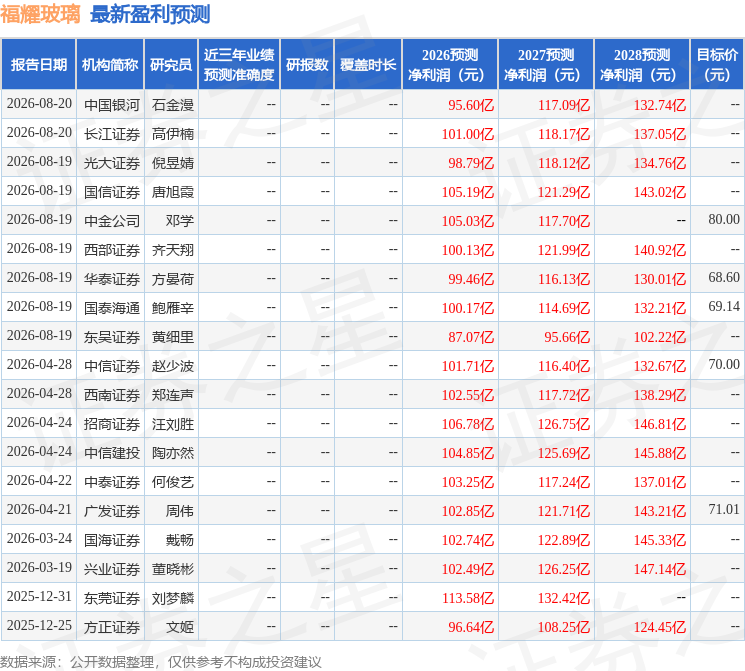This screenshot has height=671, width=745.
Task: Click the 147.14亿 forecast value
Action: point(660,568)
